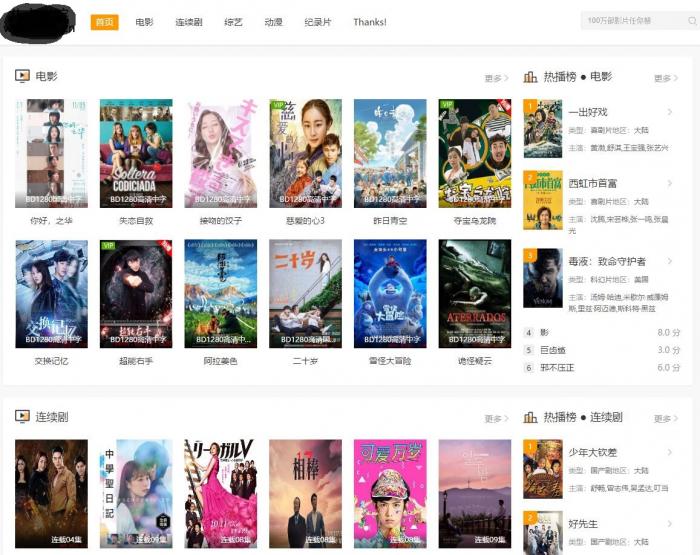
Task: Click rank 3 badge on 毒液 thumbnail
Action: point(529,255)
